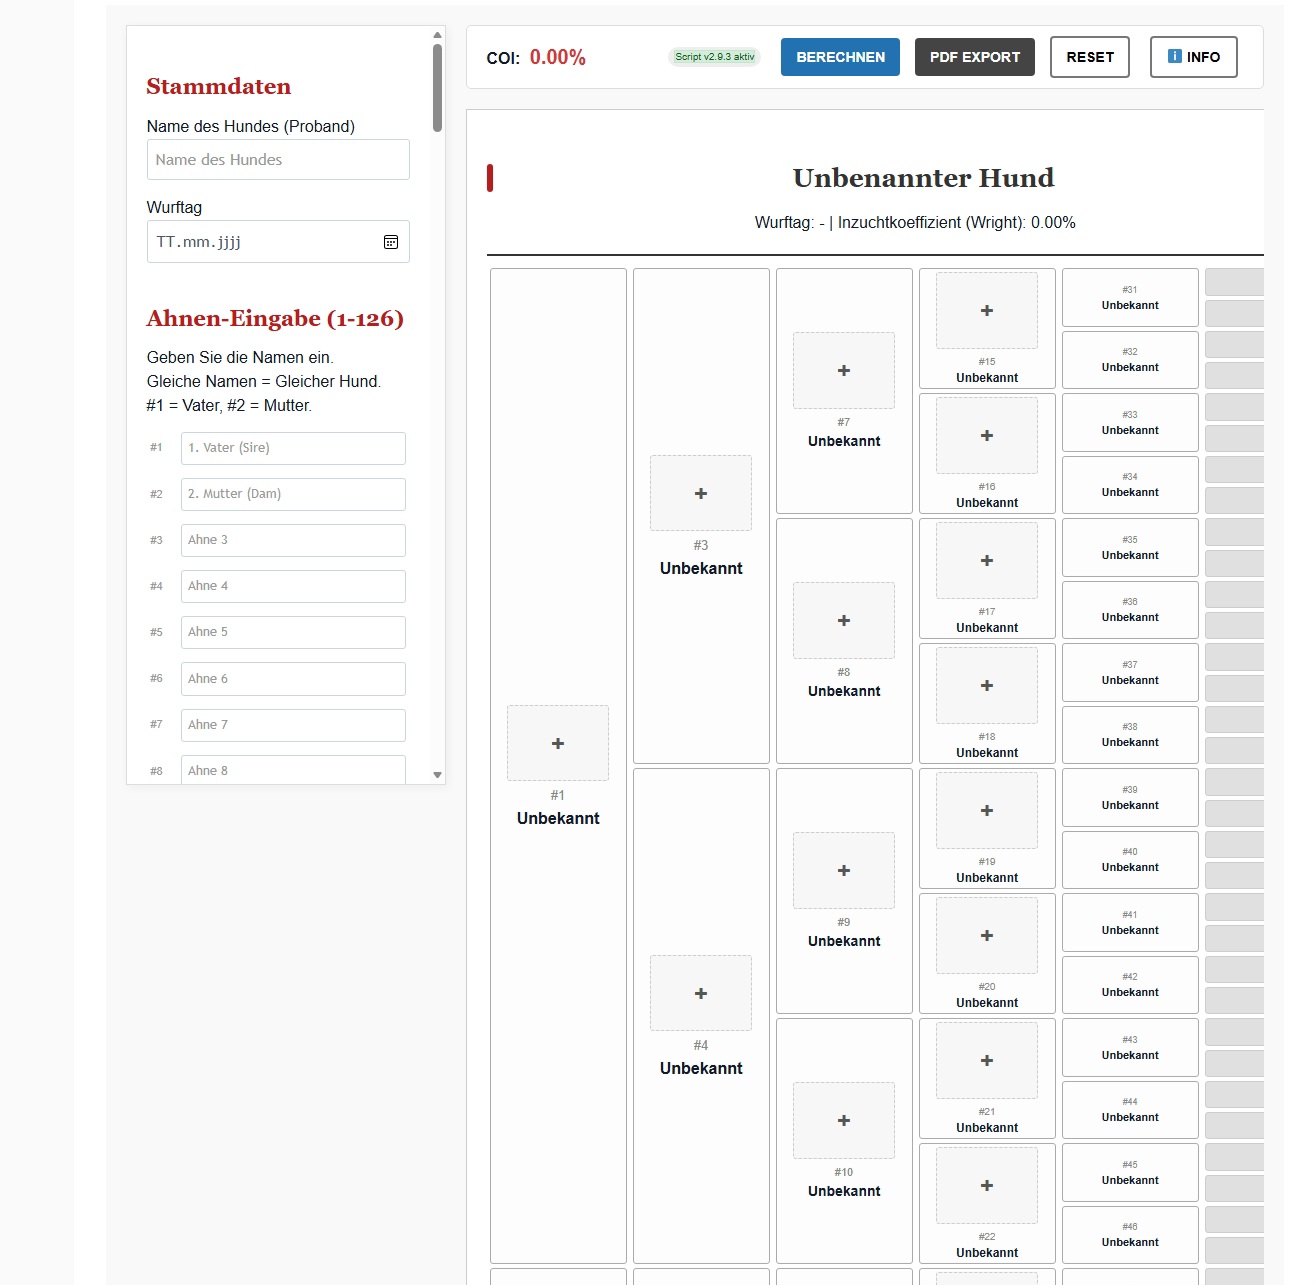Click the sidebar scrollbar up arrow
This screenshot has height=1285, width=1316.
coord(437,35)
